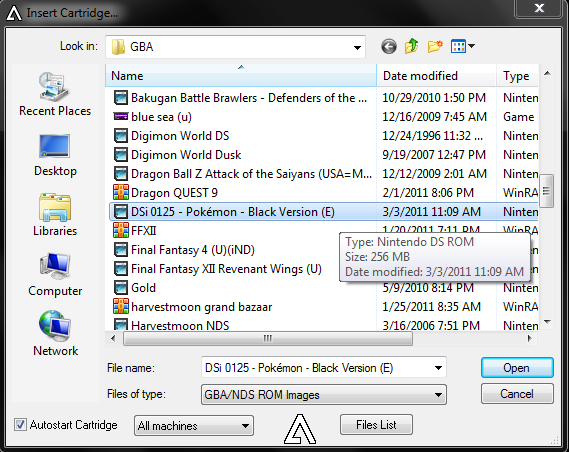Create a new folder icon
The width and height of the screenshot is (570, 452).
point(435,46)
